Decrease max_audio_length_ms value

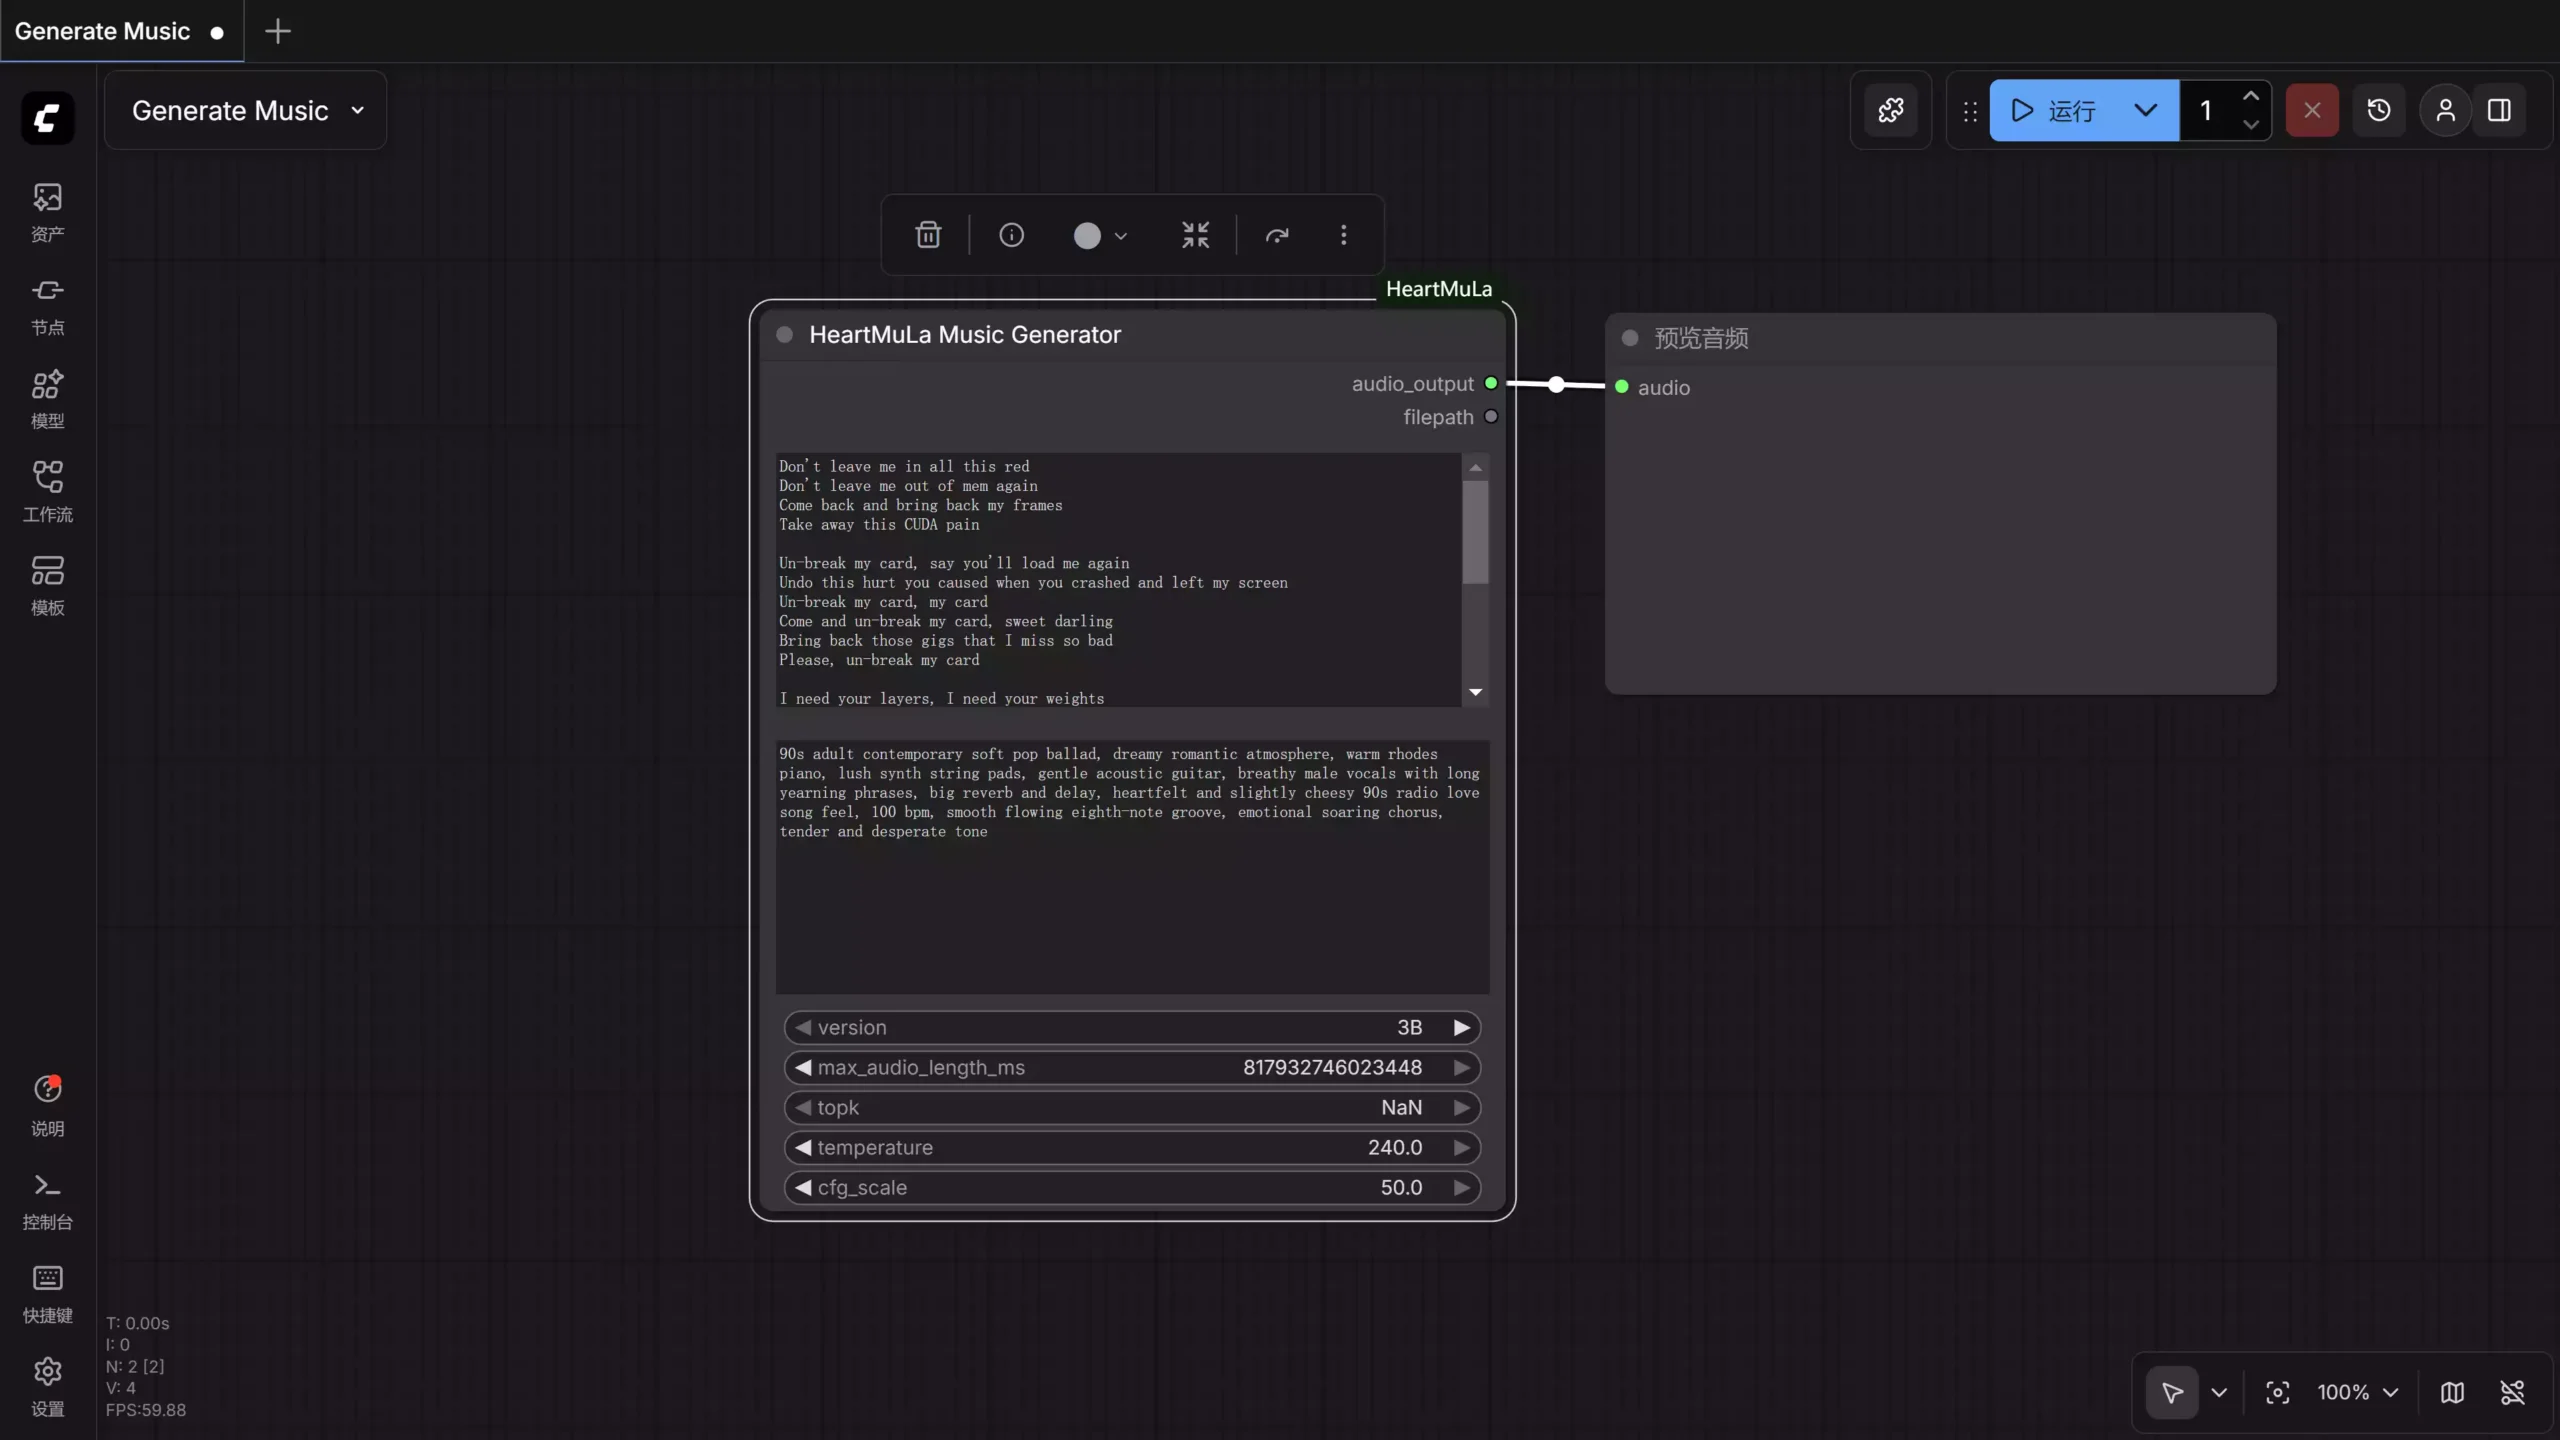point(803,1068)
